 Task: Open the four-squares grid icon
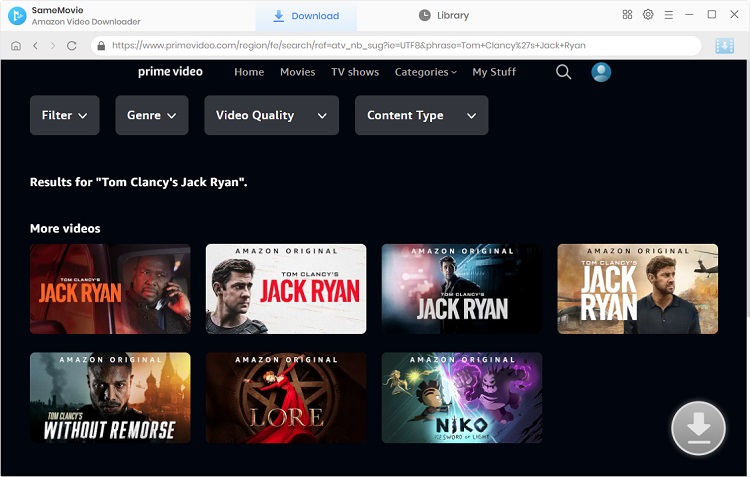click(627, 14)
